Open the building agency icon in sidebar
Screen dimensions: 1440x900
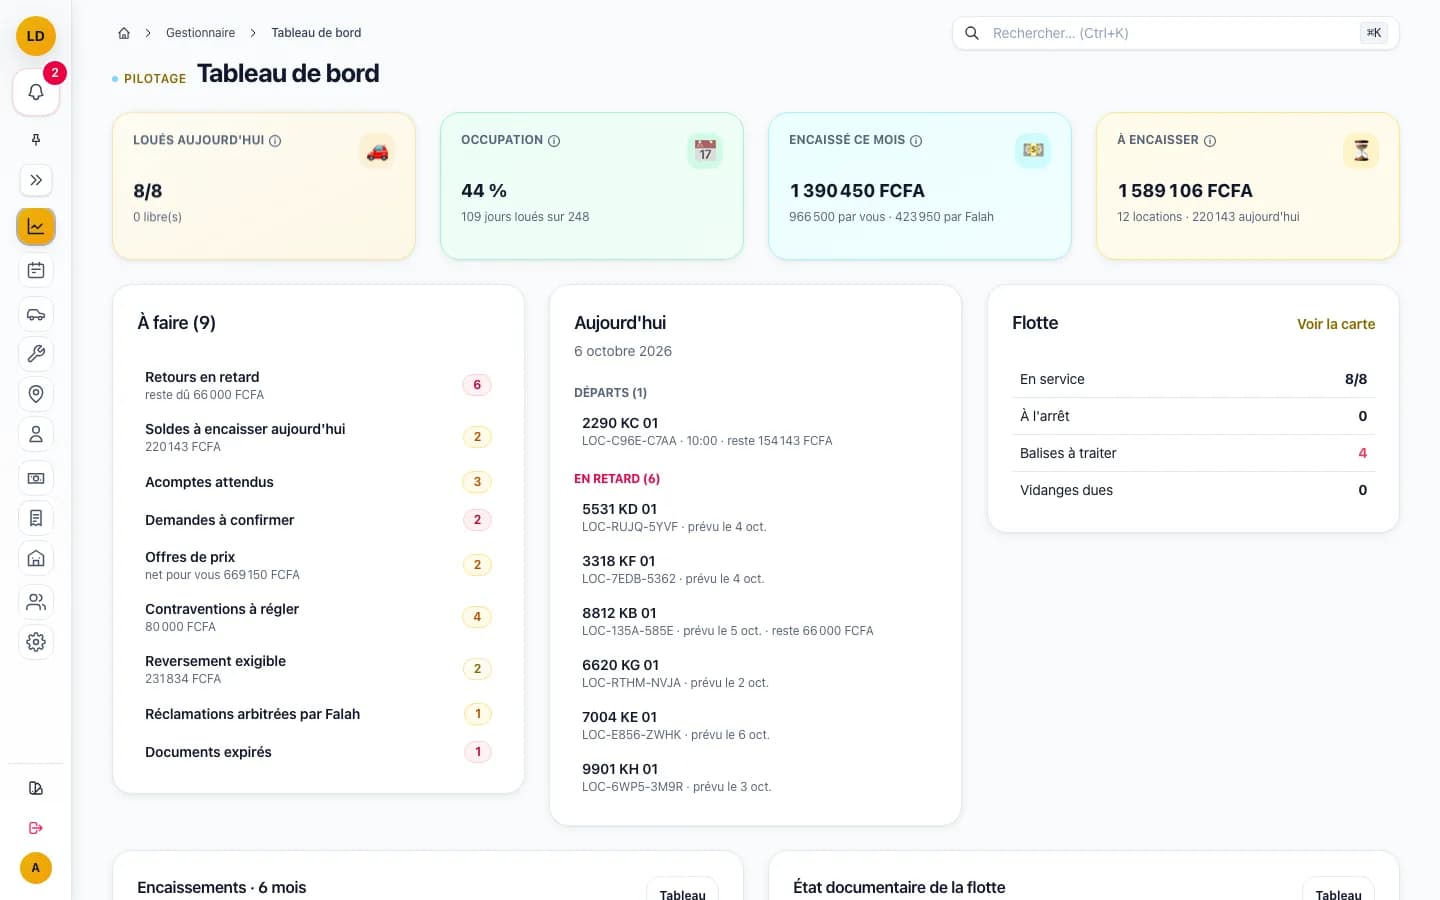(36, 558)
